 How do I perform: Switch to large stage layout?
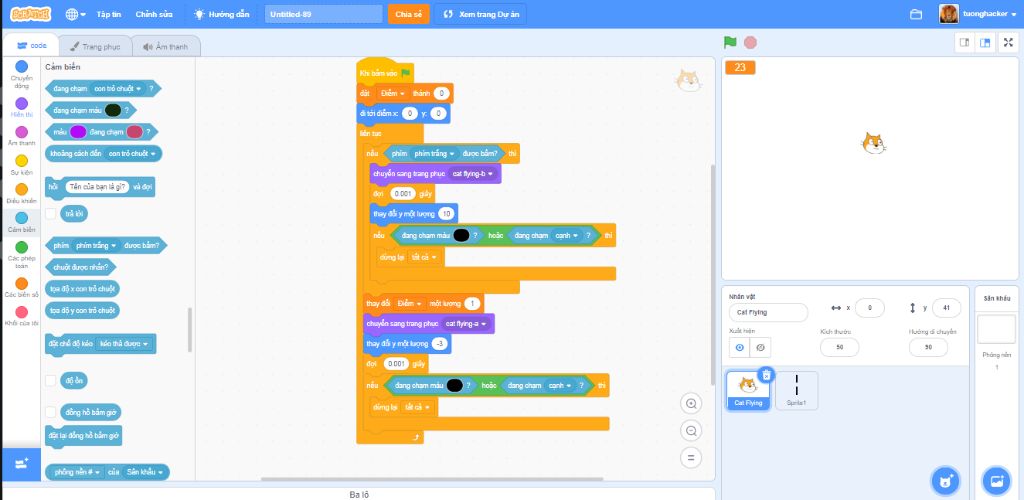point(985,42)
